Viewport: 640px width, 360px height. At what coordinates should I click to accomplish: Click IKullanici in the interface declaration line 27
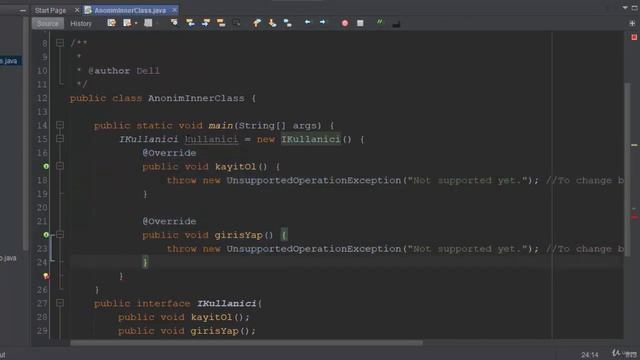pyautogui.click(x=227, y=303)
